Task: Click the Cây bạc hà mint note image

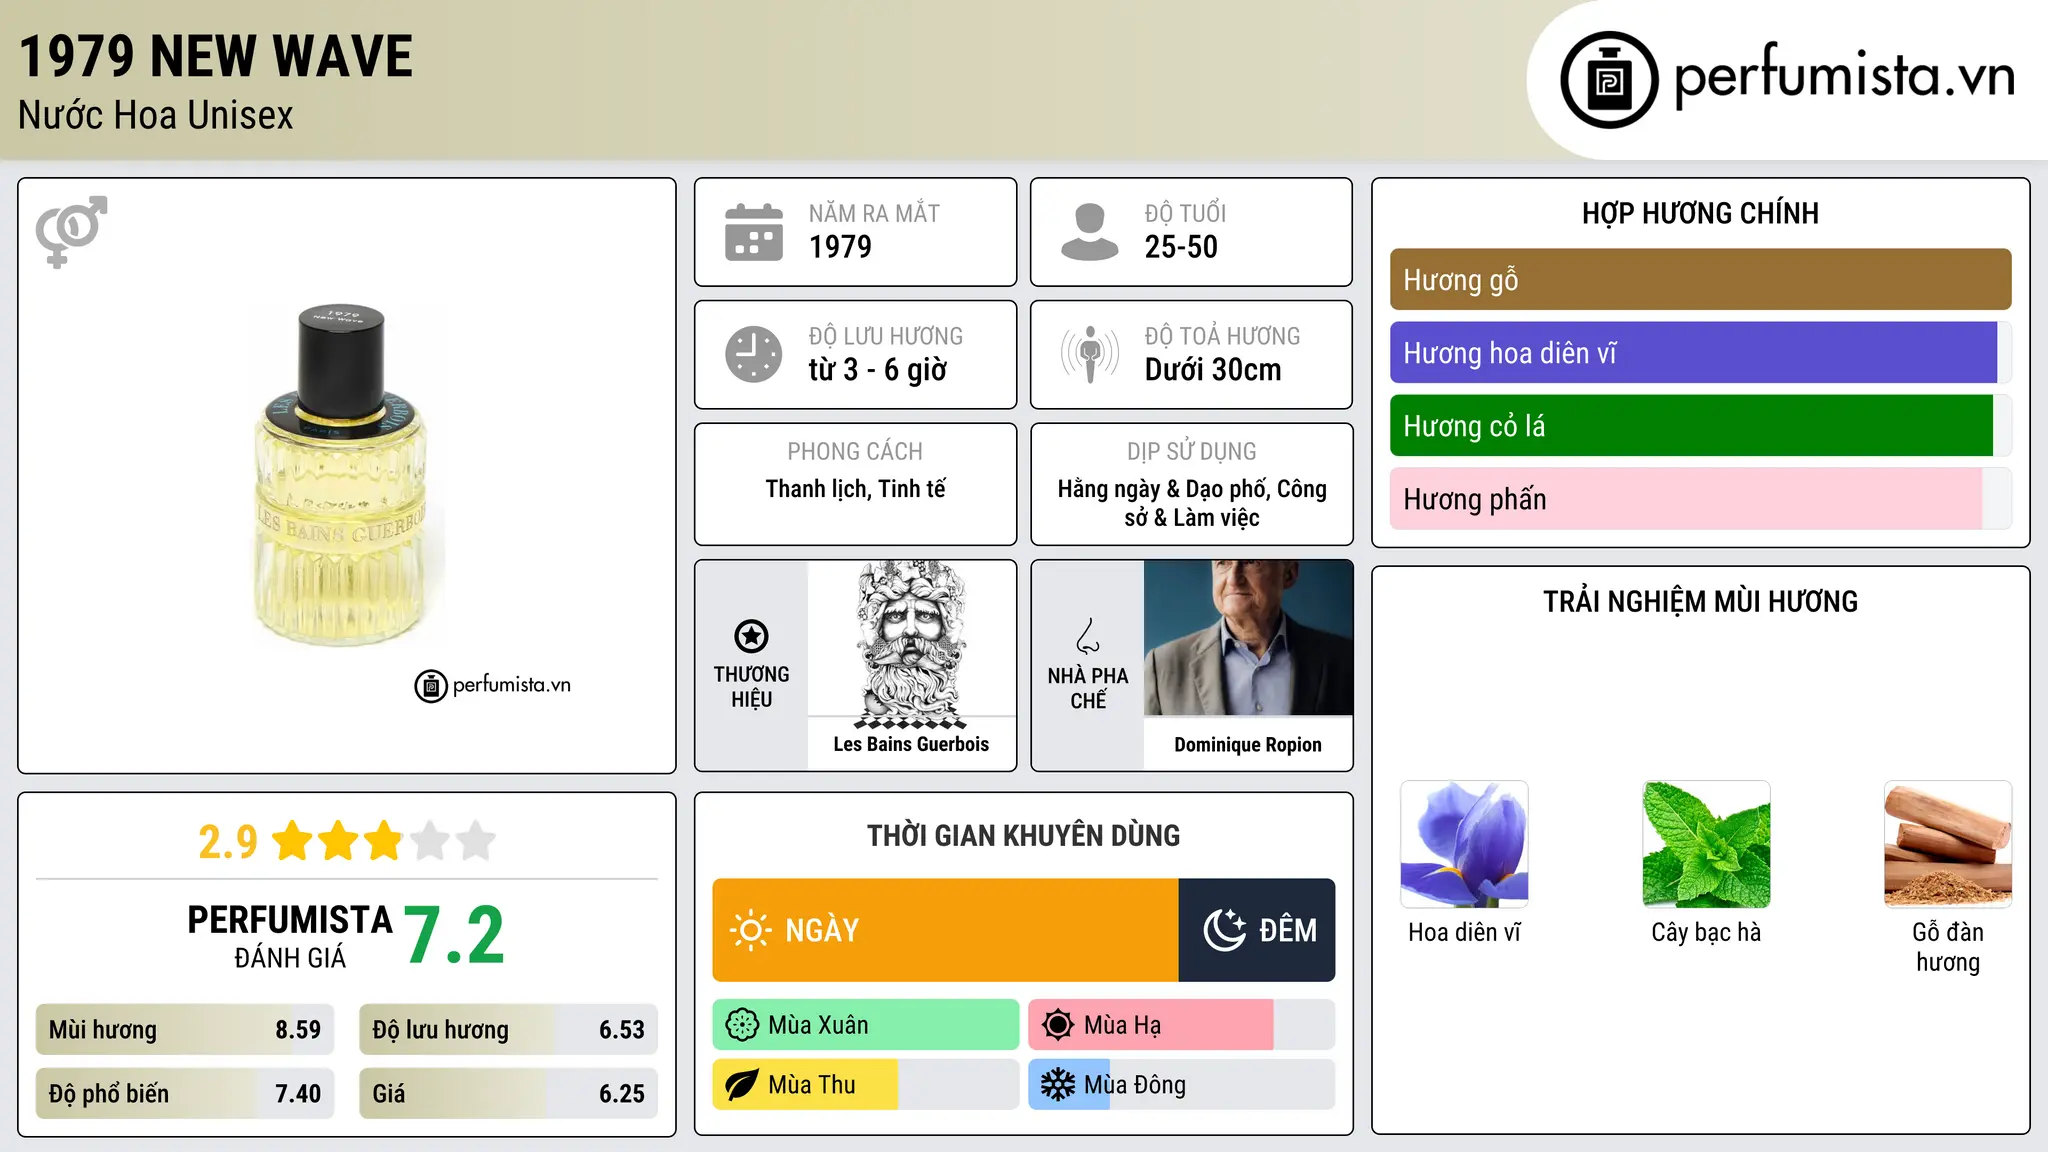Action: click(x=1706, y=844)
